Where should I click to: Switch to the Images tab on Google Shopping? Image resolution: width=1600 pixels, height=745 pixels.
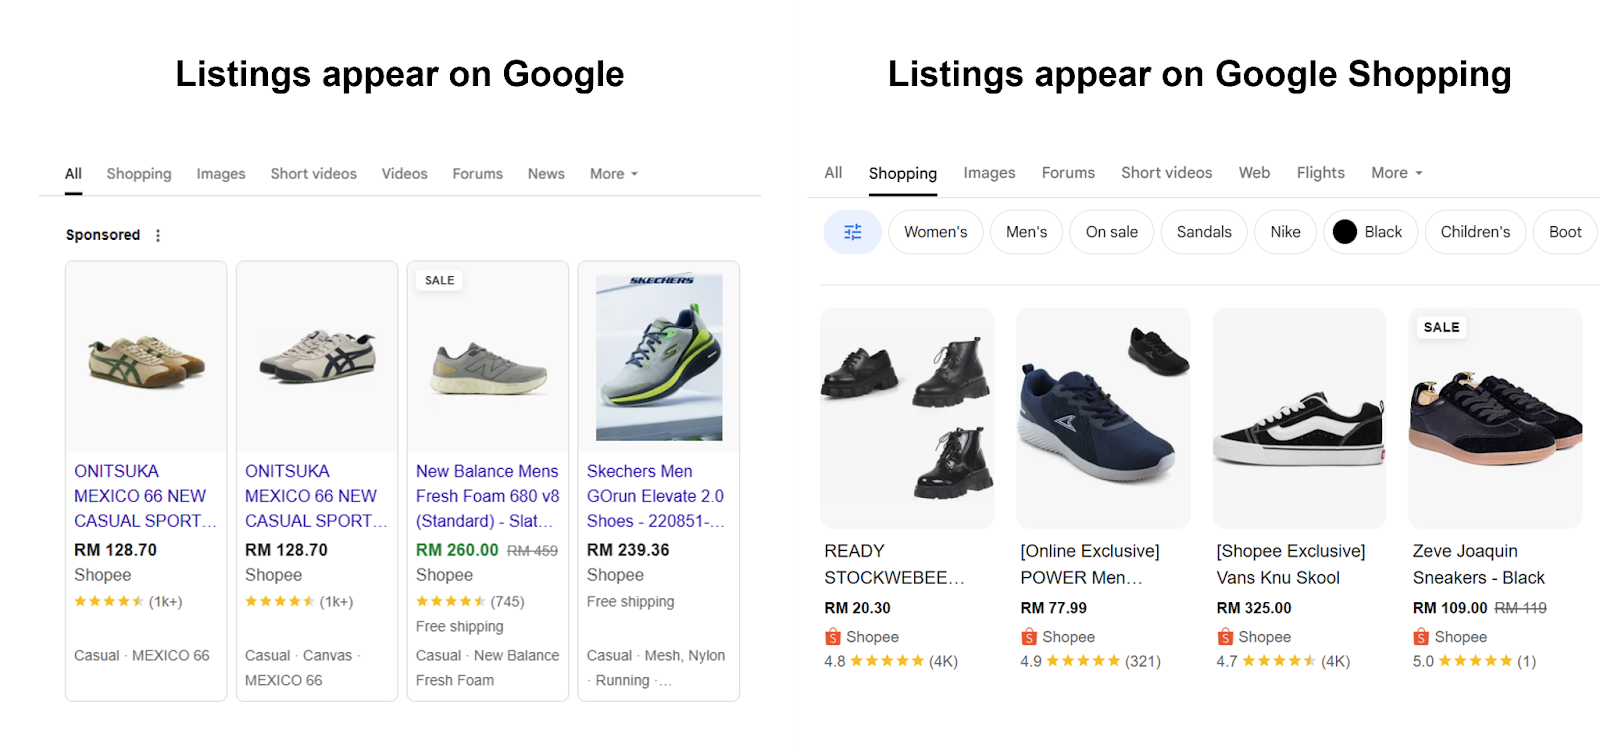(x=989, y=172)
